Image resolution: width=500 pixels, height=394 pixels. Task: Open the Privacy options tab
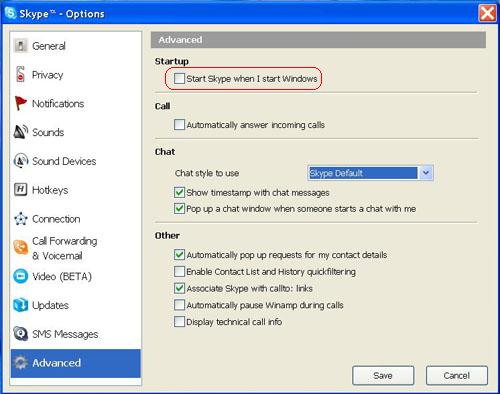click(x=76, y=74)
